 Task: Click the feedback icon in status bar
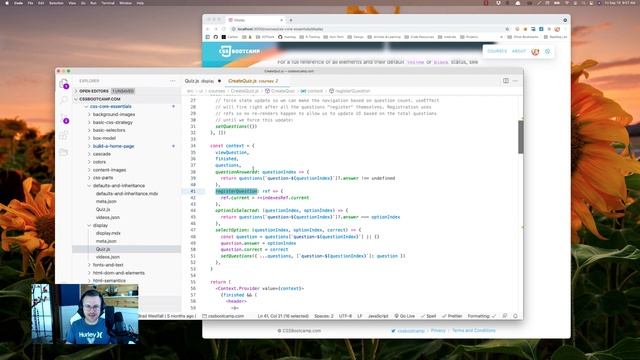[x=505, y=316]
